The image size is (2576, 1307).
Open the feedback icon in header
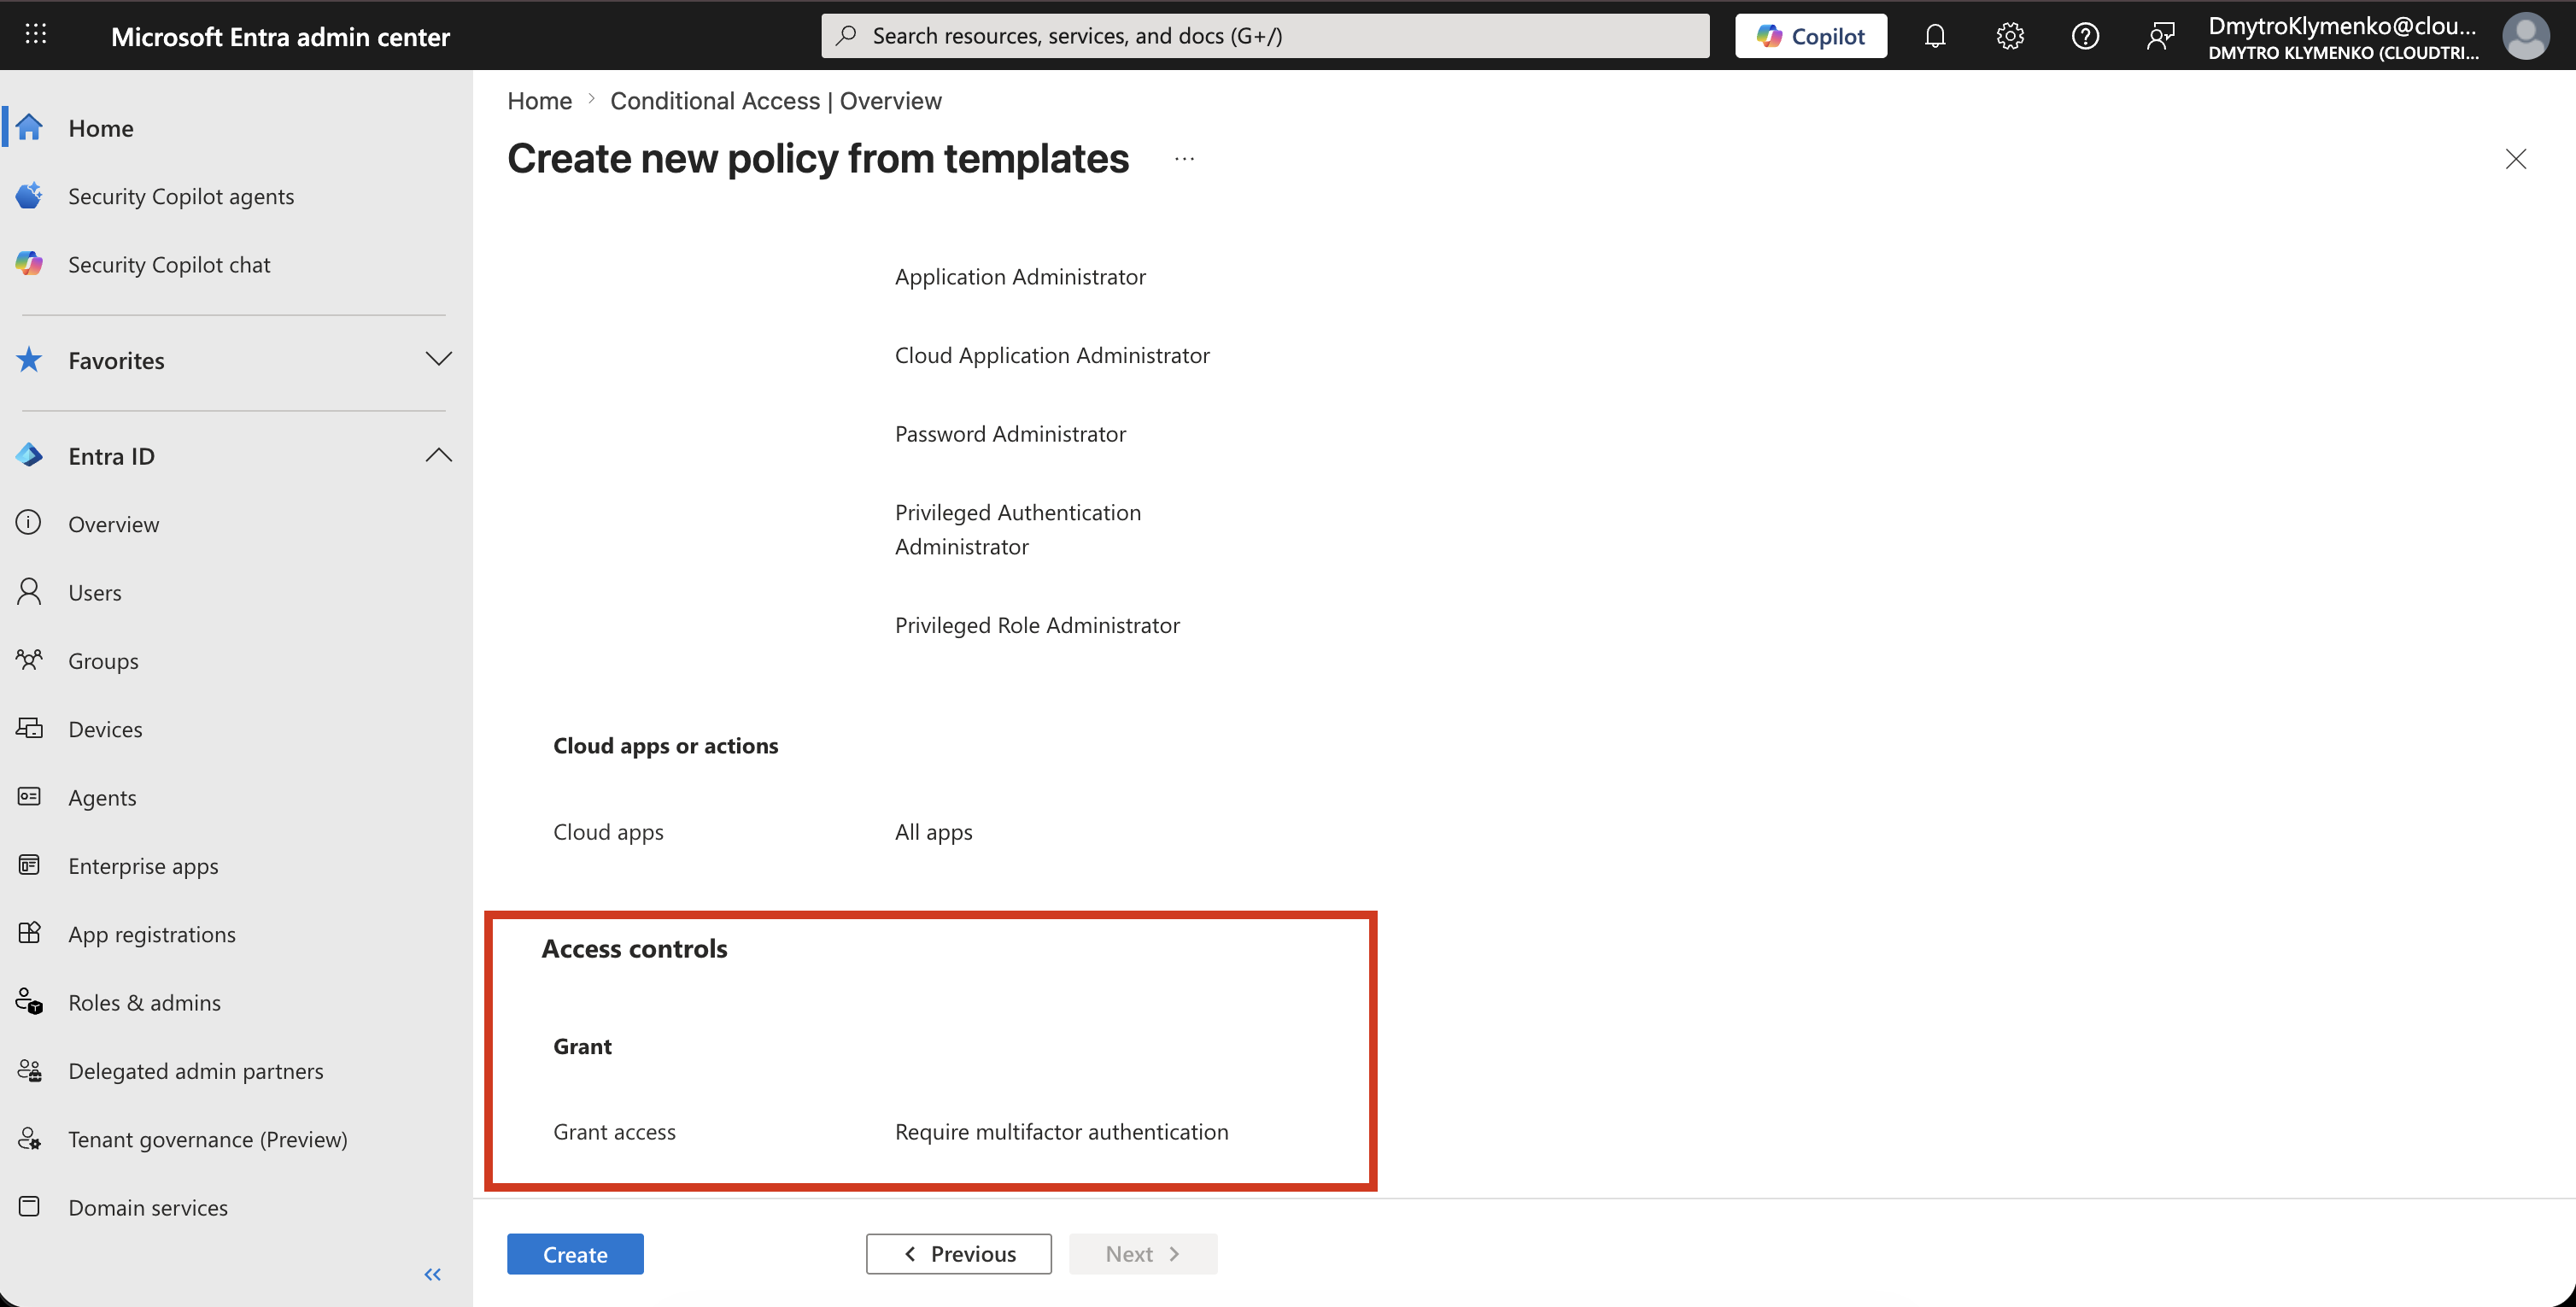pyautogui.click(x=2159, y=36)
